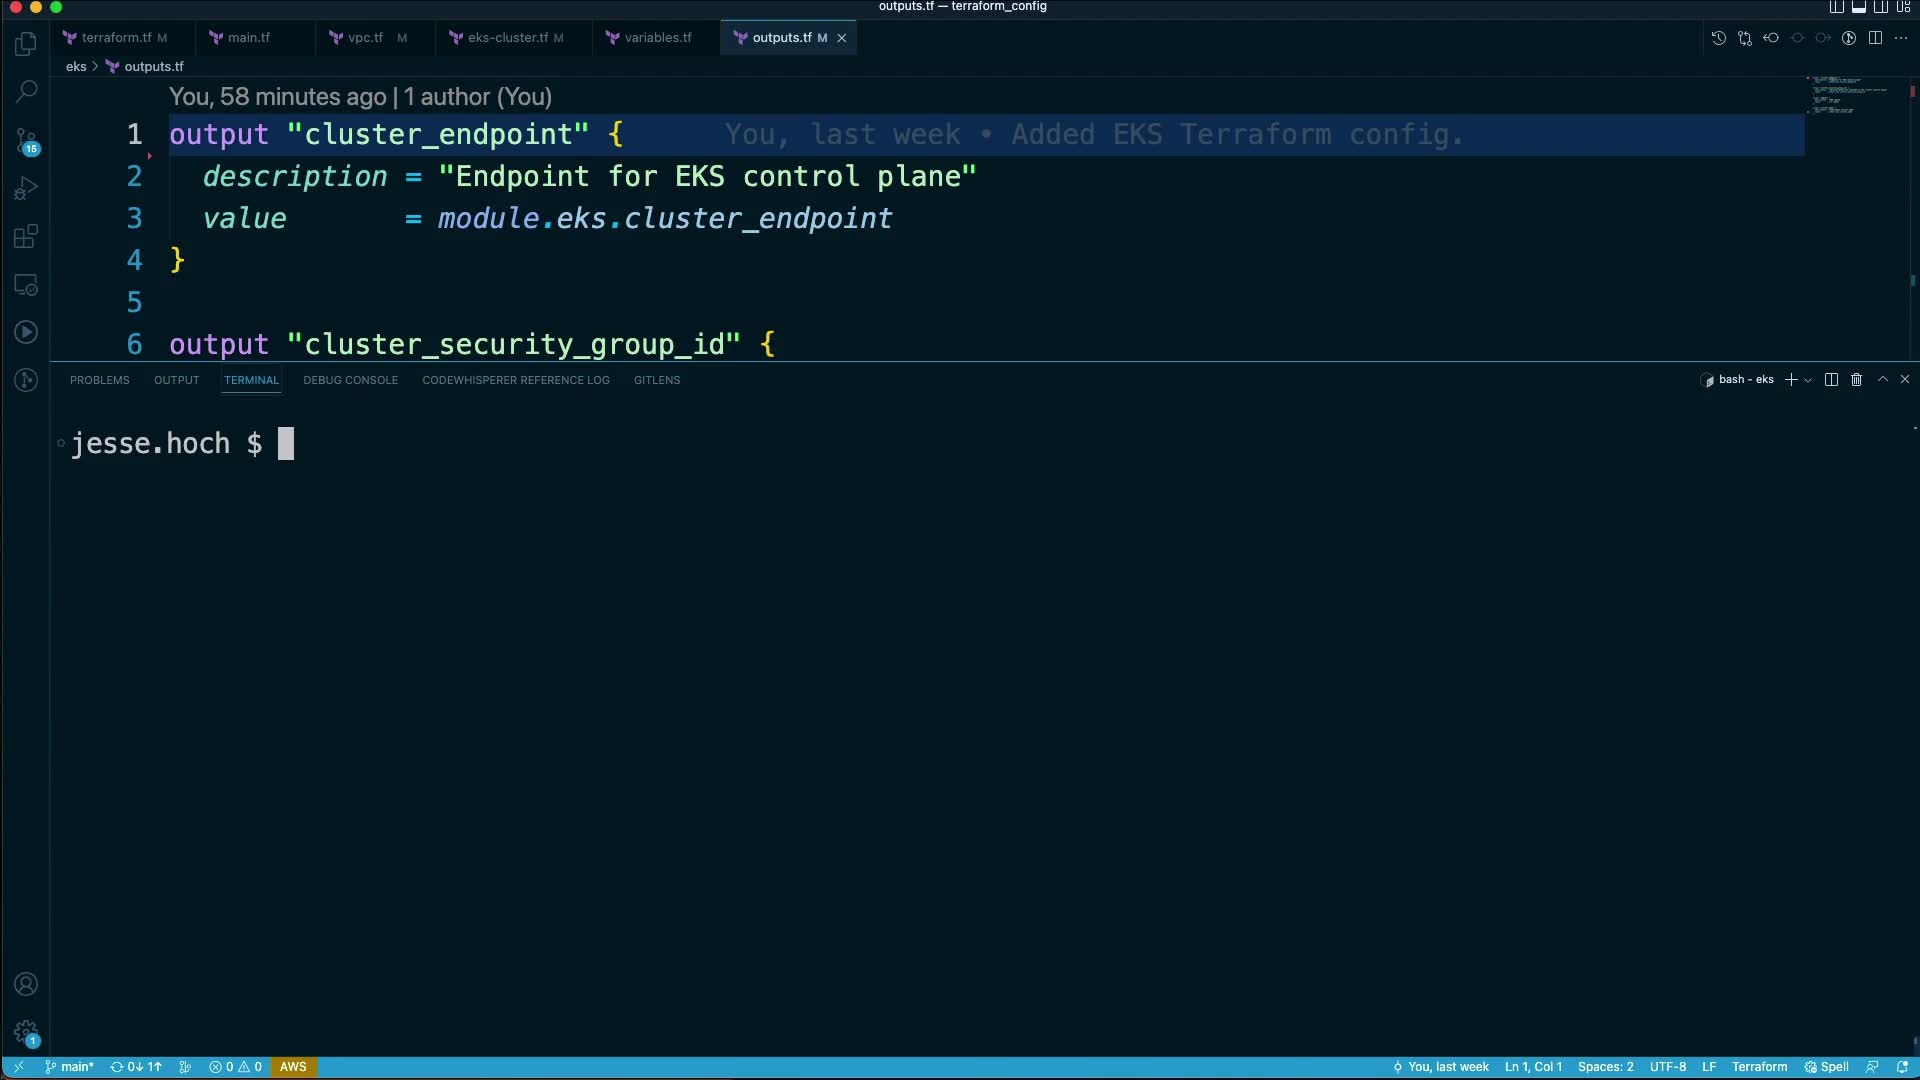Open the editor More Actions ellipsis menu
Viewport: 1920px width, 1080px height.
pos(1901,38)
